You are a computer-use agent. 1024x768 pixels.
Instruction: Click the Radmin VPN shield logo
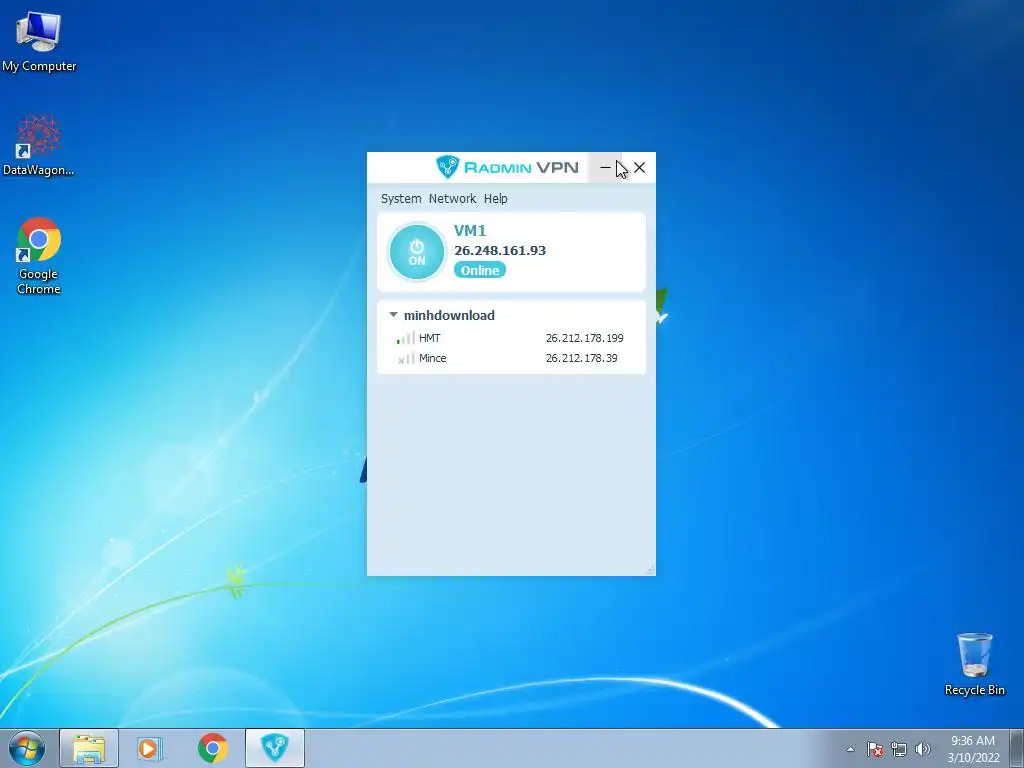447,167
